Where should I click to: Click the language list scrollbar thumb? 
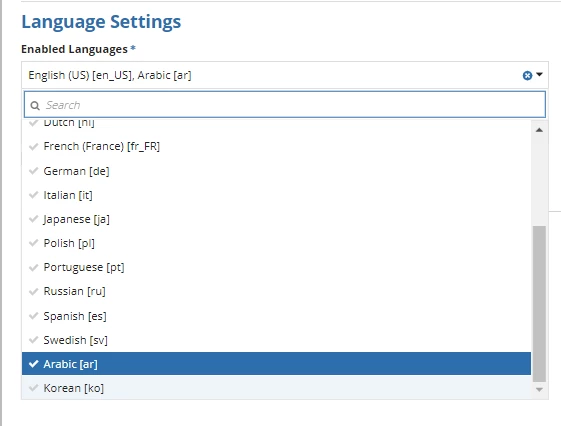(539, 304)
